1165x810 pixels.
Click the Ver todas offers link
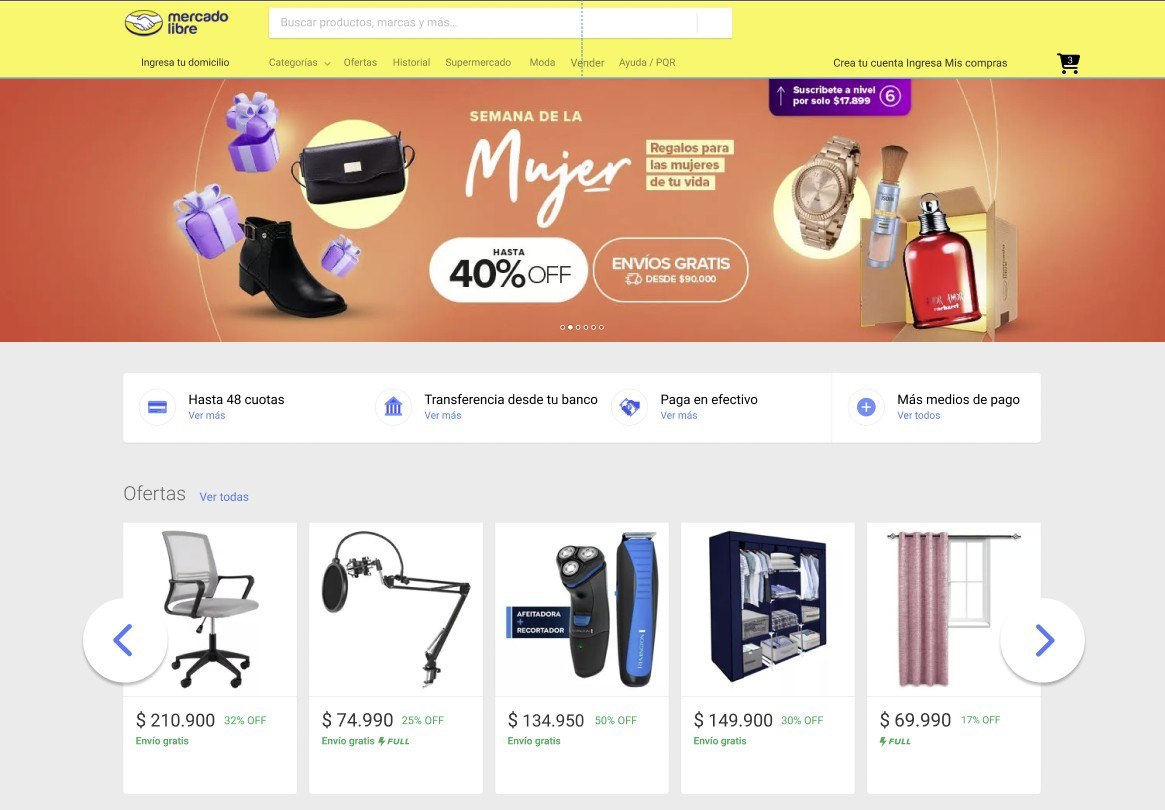[224, 497]
